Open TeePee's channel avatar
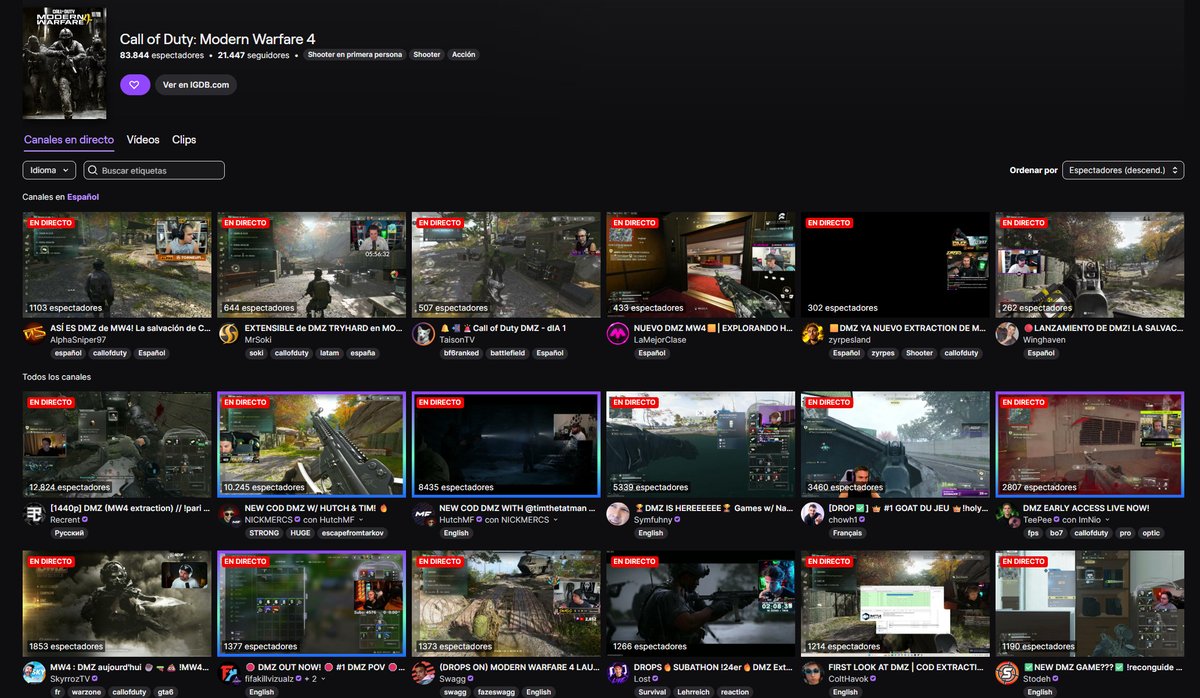1200x698 pixels. click(x=1007, y=514)
